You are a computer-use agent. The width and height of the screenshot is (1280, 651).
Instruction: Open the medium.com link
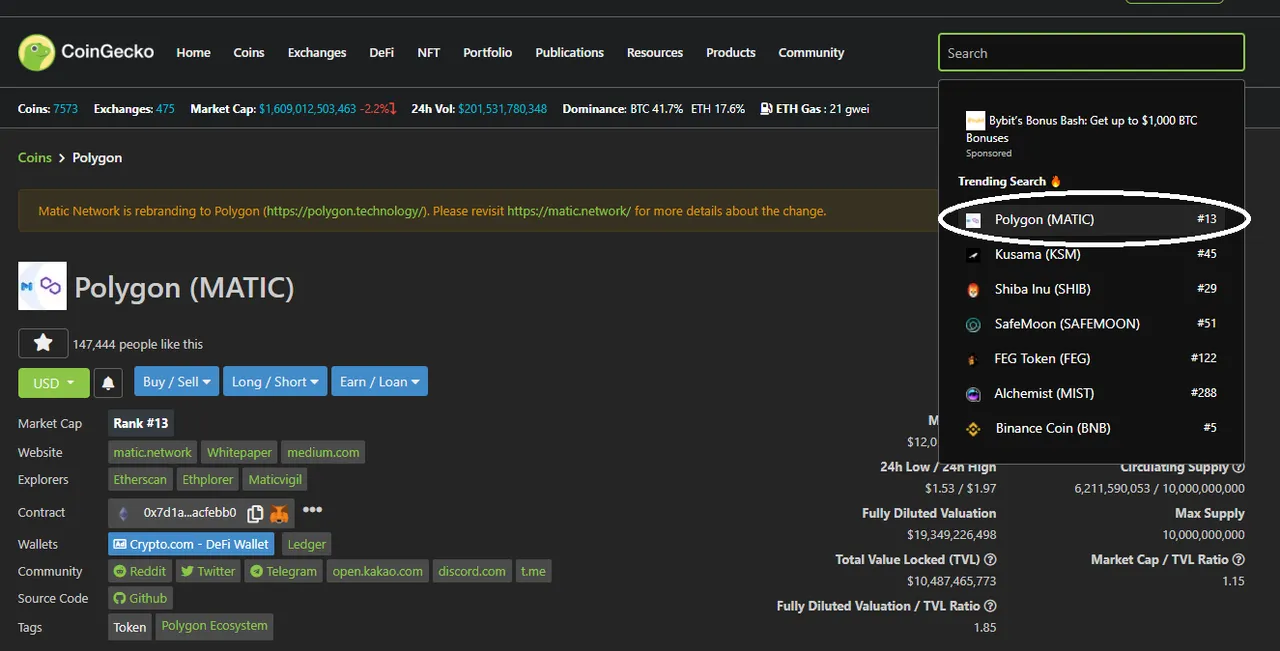323,452
